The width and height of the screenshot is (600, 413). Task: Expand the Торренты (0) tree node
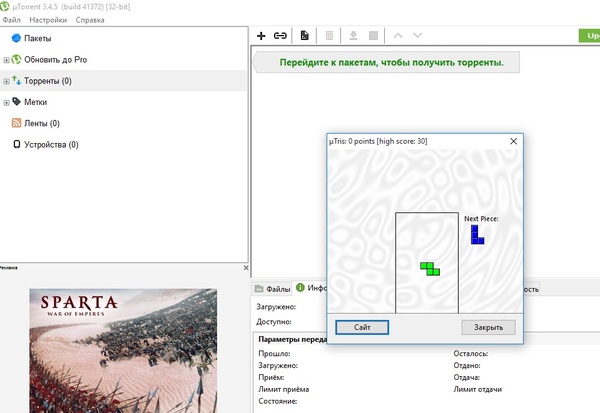pos(6,80)
